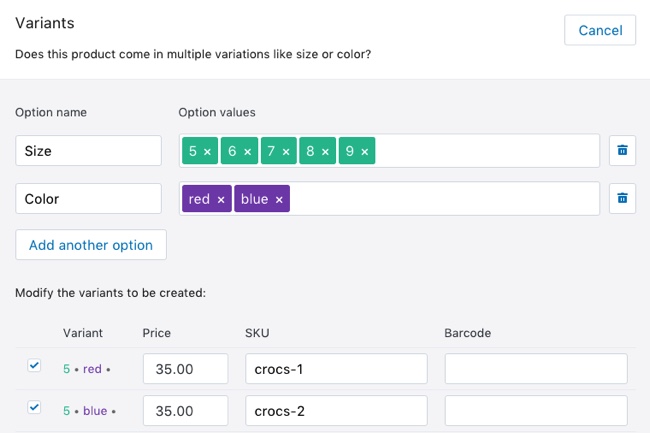Click barcode field for 5 red variant
The height and width of the screenshot is (433, 650).
tap(536, 368)
